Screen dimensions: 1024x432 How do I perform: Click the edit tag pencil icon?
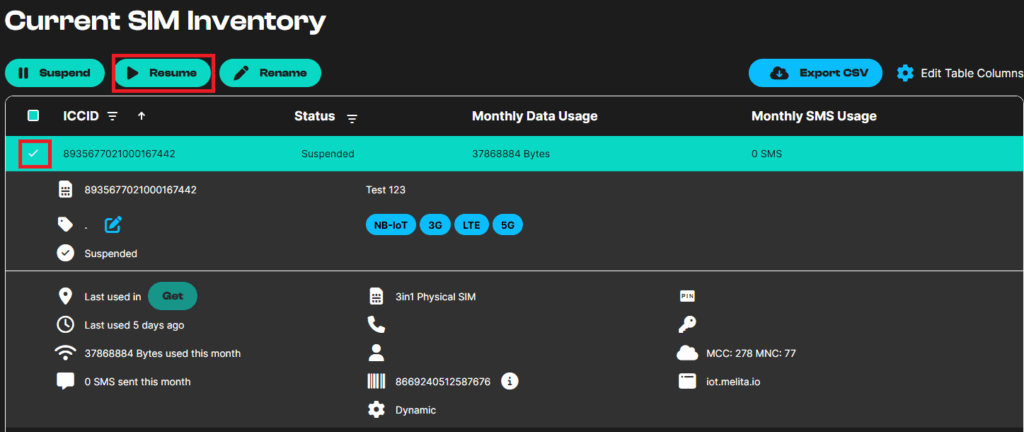pos(113,224)
